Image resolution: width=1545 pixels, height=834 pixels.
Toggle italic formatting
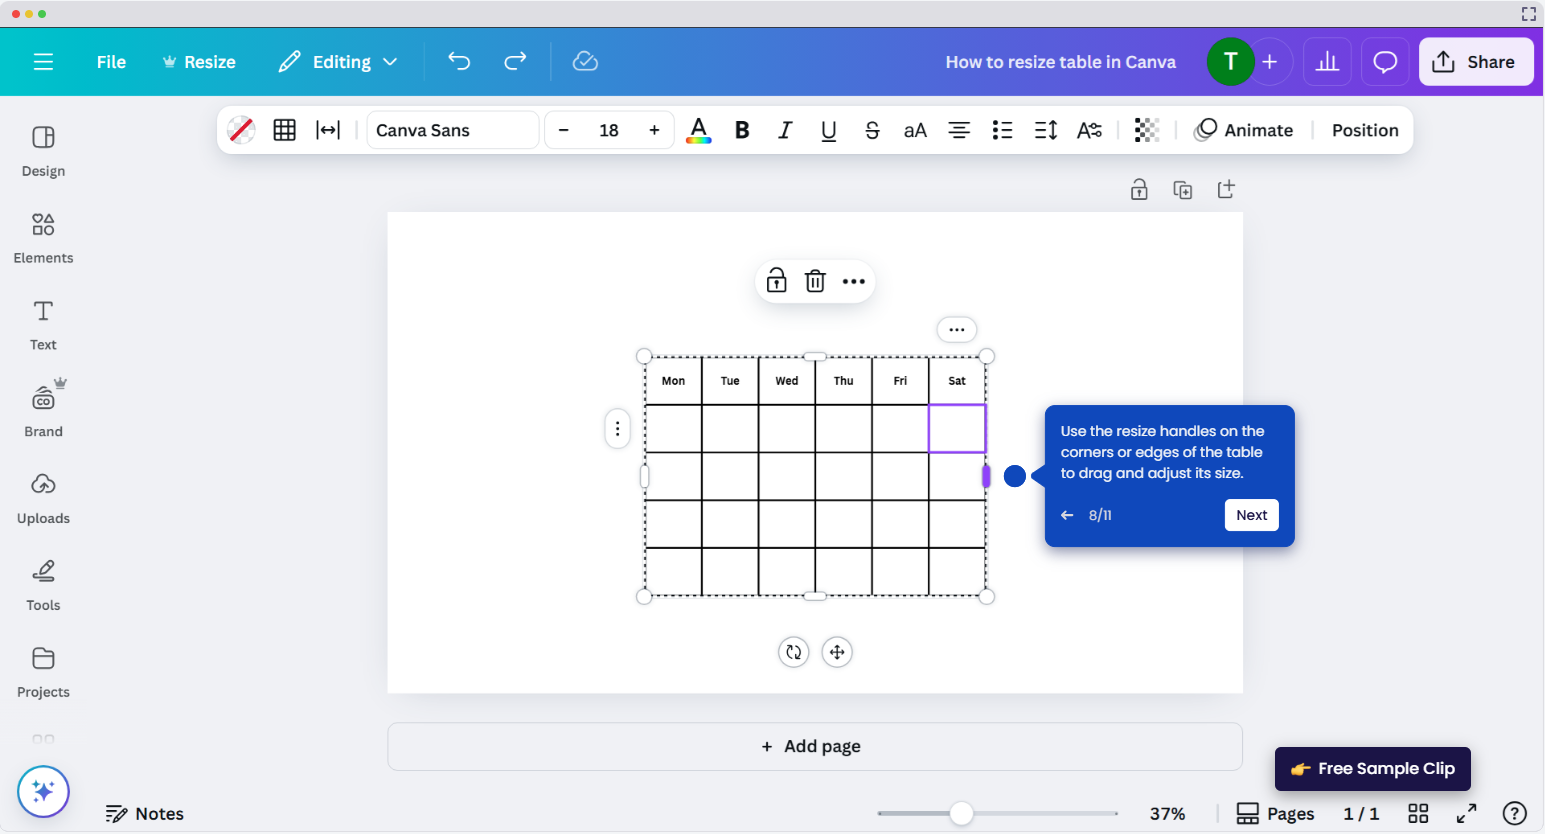(x=785, y=129)
